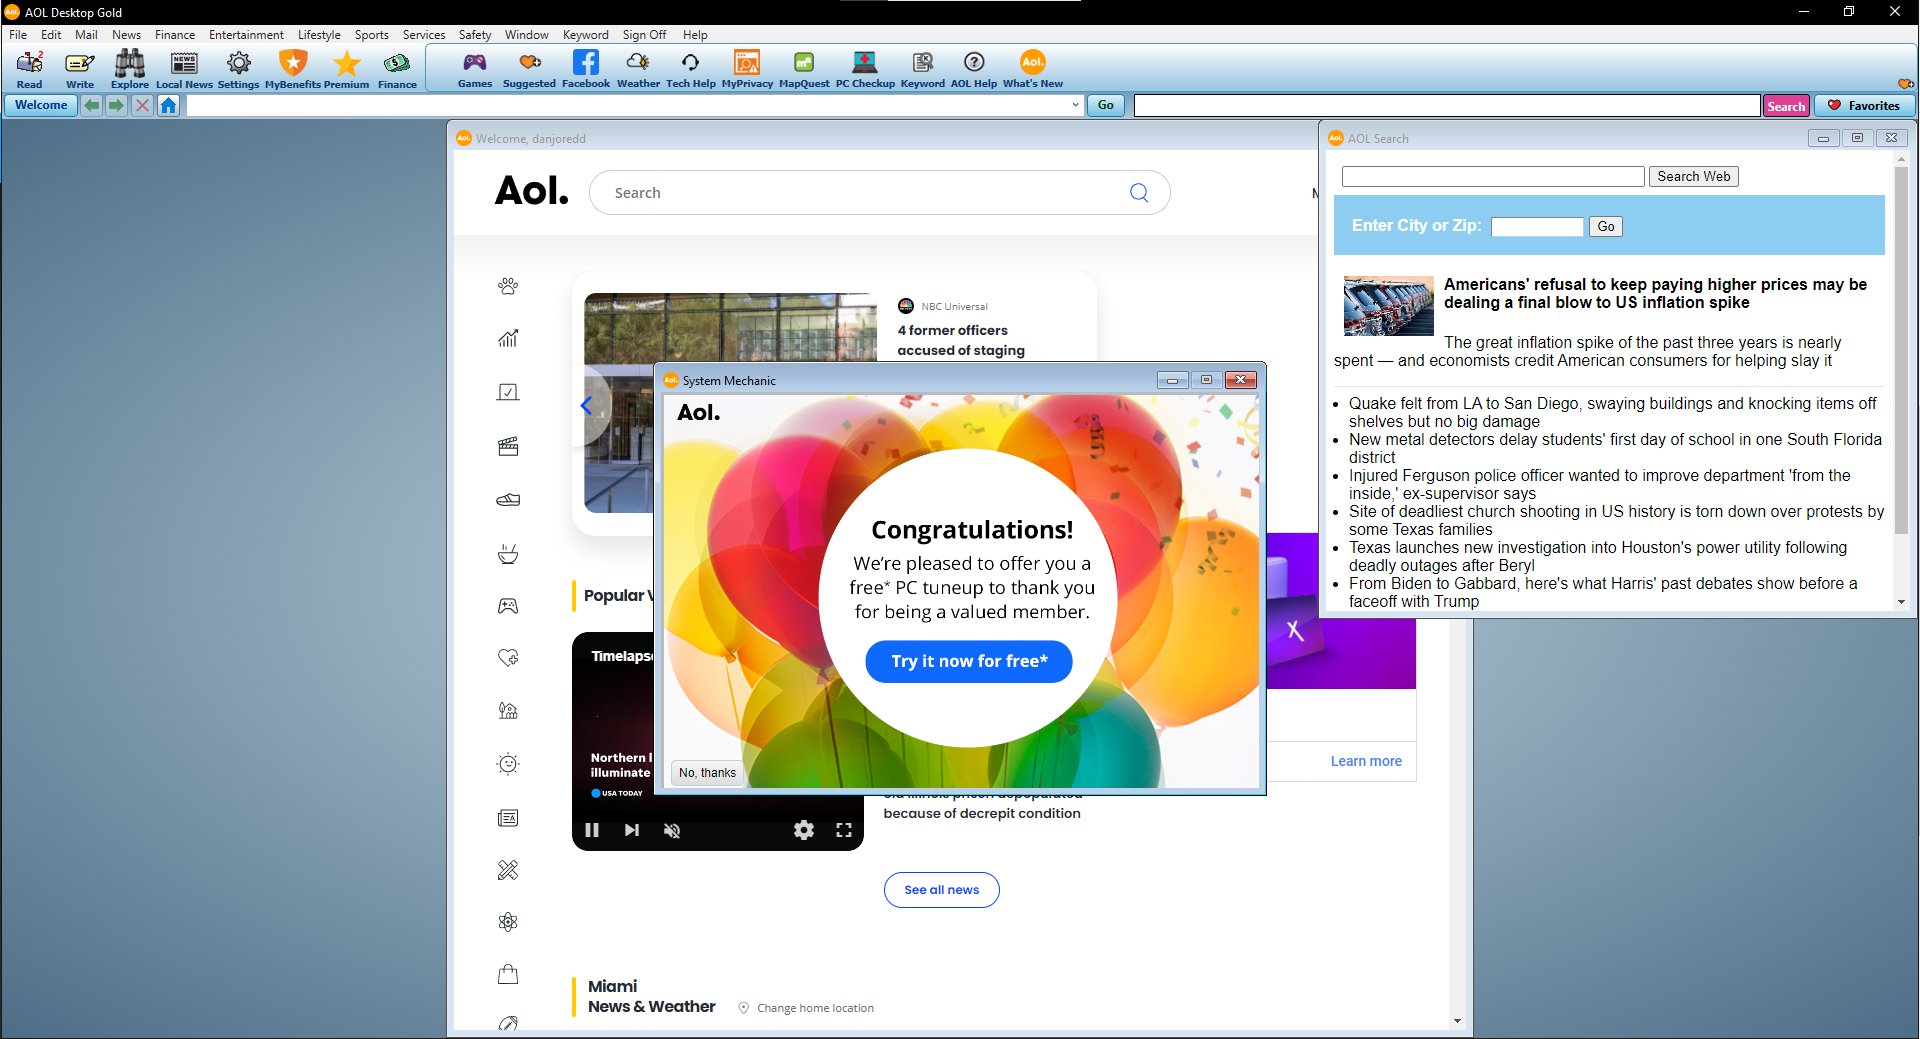Click the Home navigation icon
The image size is (1920, 1039).
coord(168,105)
